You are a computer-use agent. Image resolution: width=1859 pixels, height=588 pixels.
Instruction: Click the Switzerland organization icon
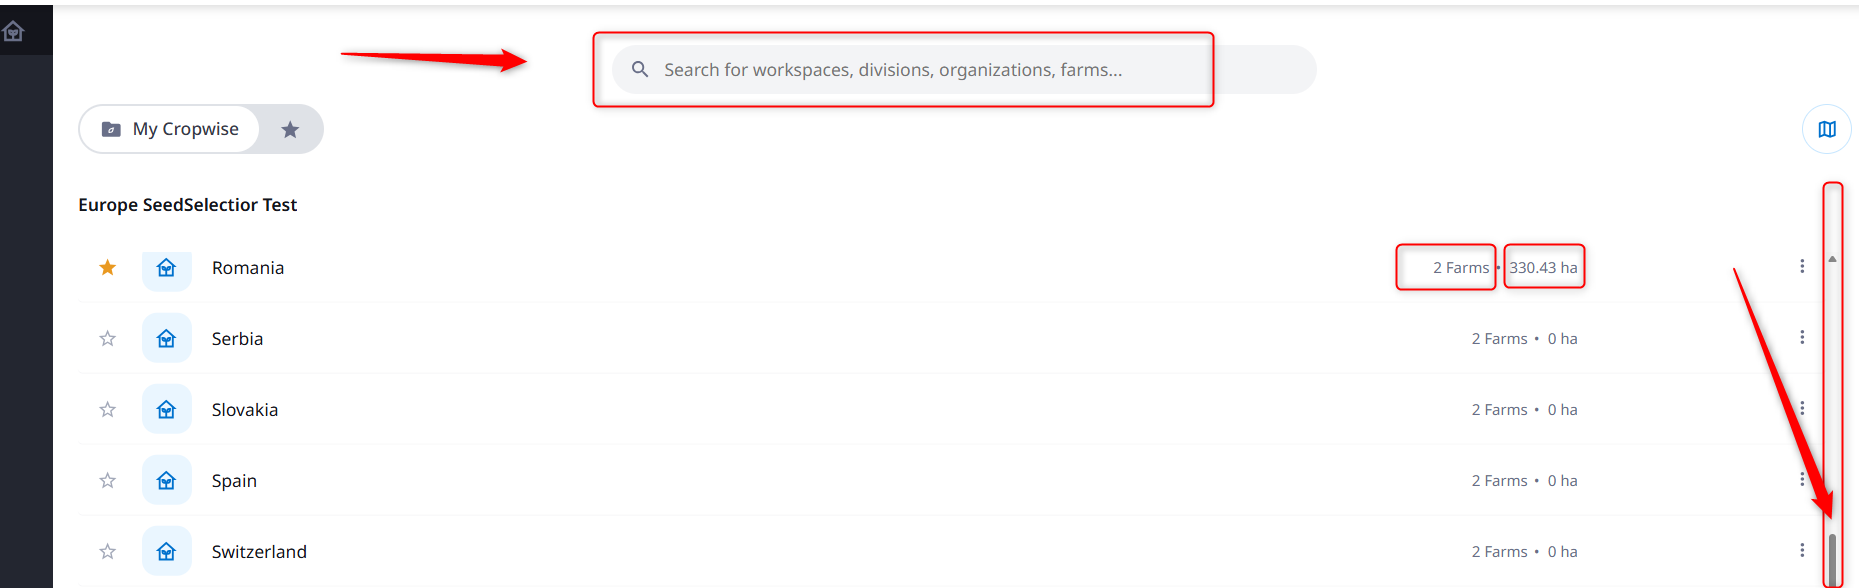tap(167, 552)
